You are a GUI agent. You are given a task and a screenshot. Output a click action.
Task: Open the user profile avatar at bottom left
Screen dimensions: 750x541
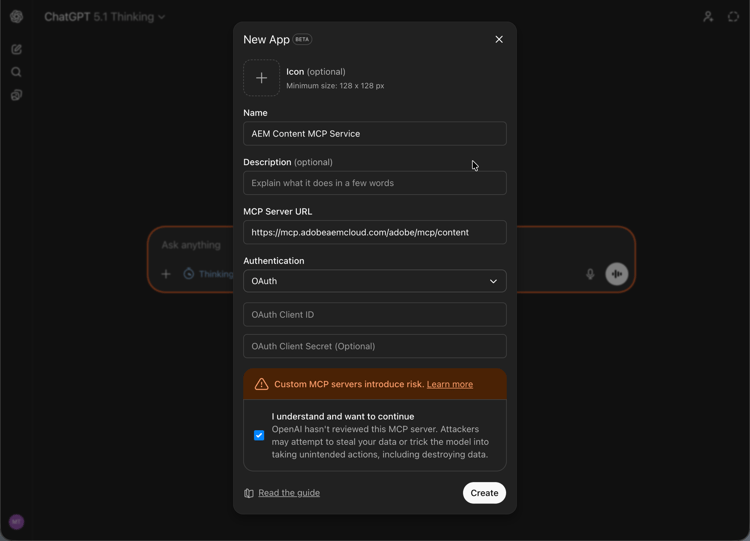[16, 522]
